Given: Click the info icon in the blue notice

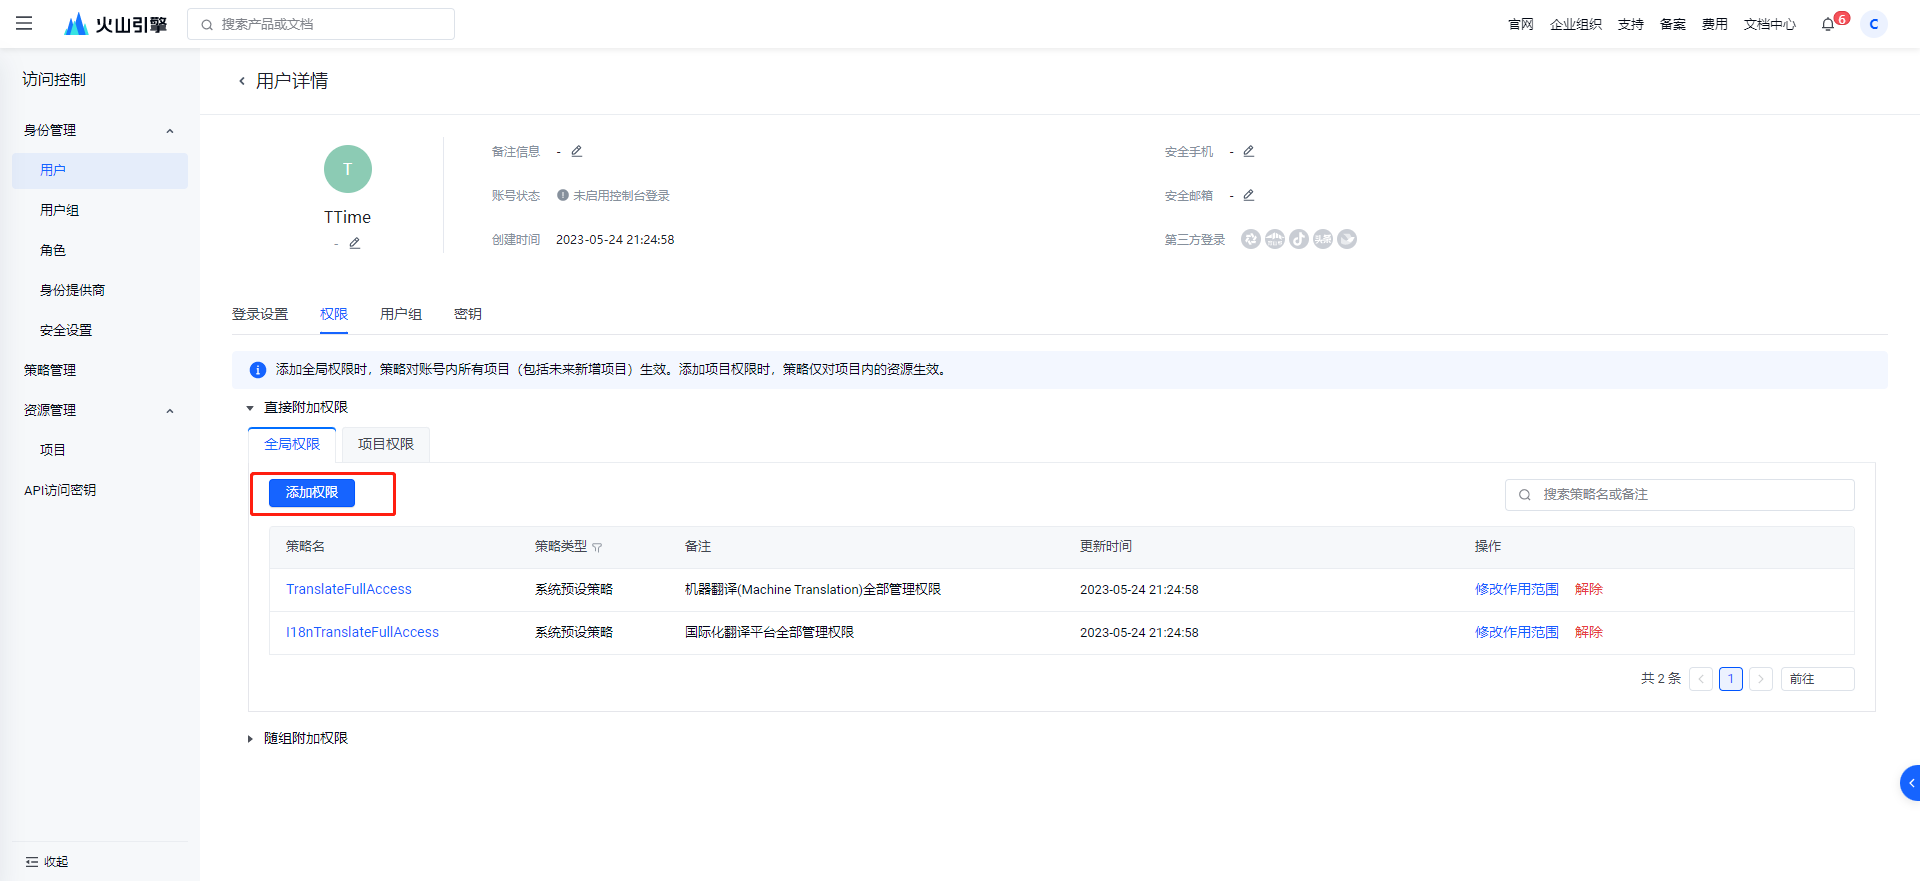Looking at the screenshot, I should click(257, 370).
